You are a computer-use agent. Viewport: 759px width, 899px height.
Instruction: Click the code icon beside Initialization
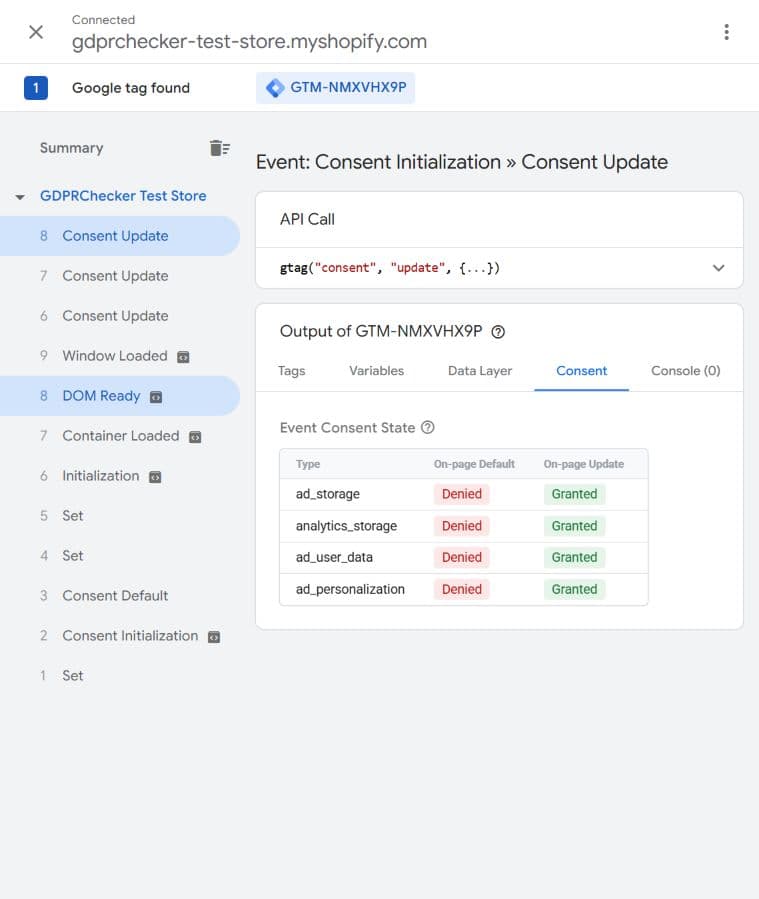(x=155, y=477)
